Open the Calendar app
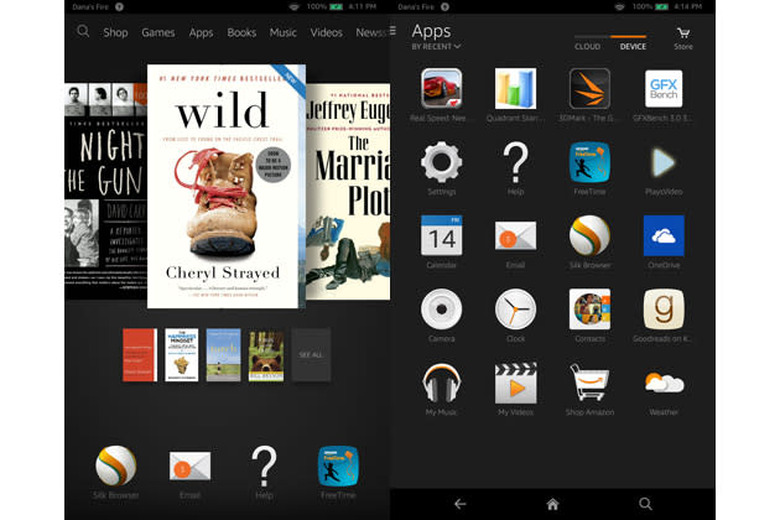780x520 pixels. [441, 236]
